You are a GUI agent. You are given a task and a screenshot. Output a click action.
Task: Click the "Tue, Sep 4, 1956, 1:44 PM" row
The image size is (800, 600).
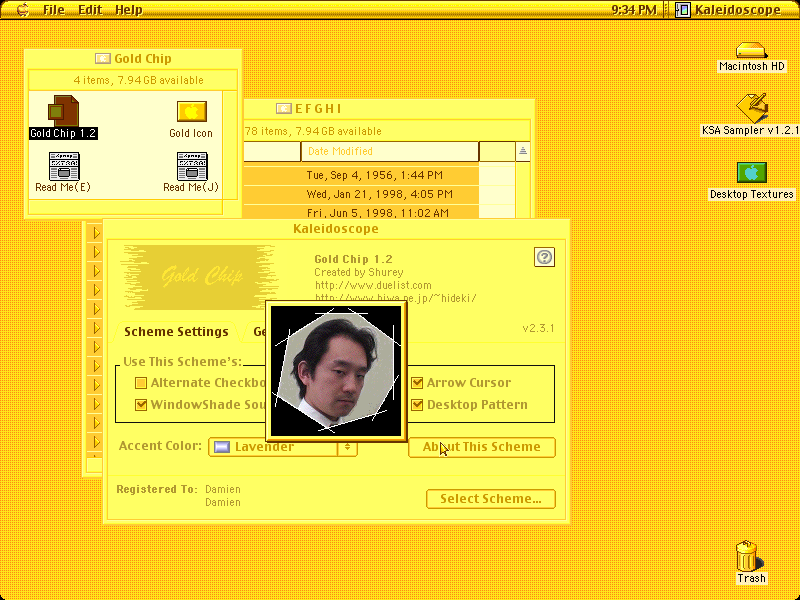(x=374, y=175)
